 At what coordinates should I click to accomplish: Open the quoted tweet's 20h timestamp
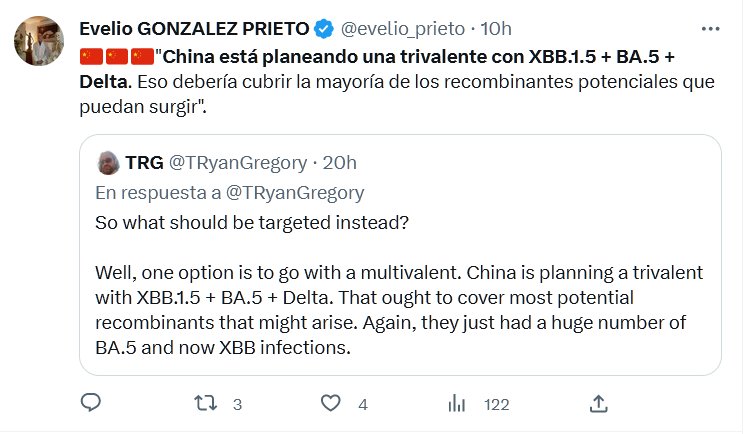point(340,162)
